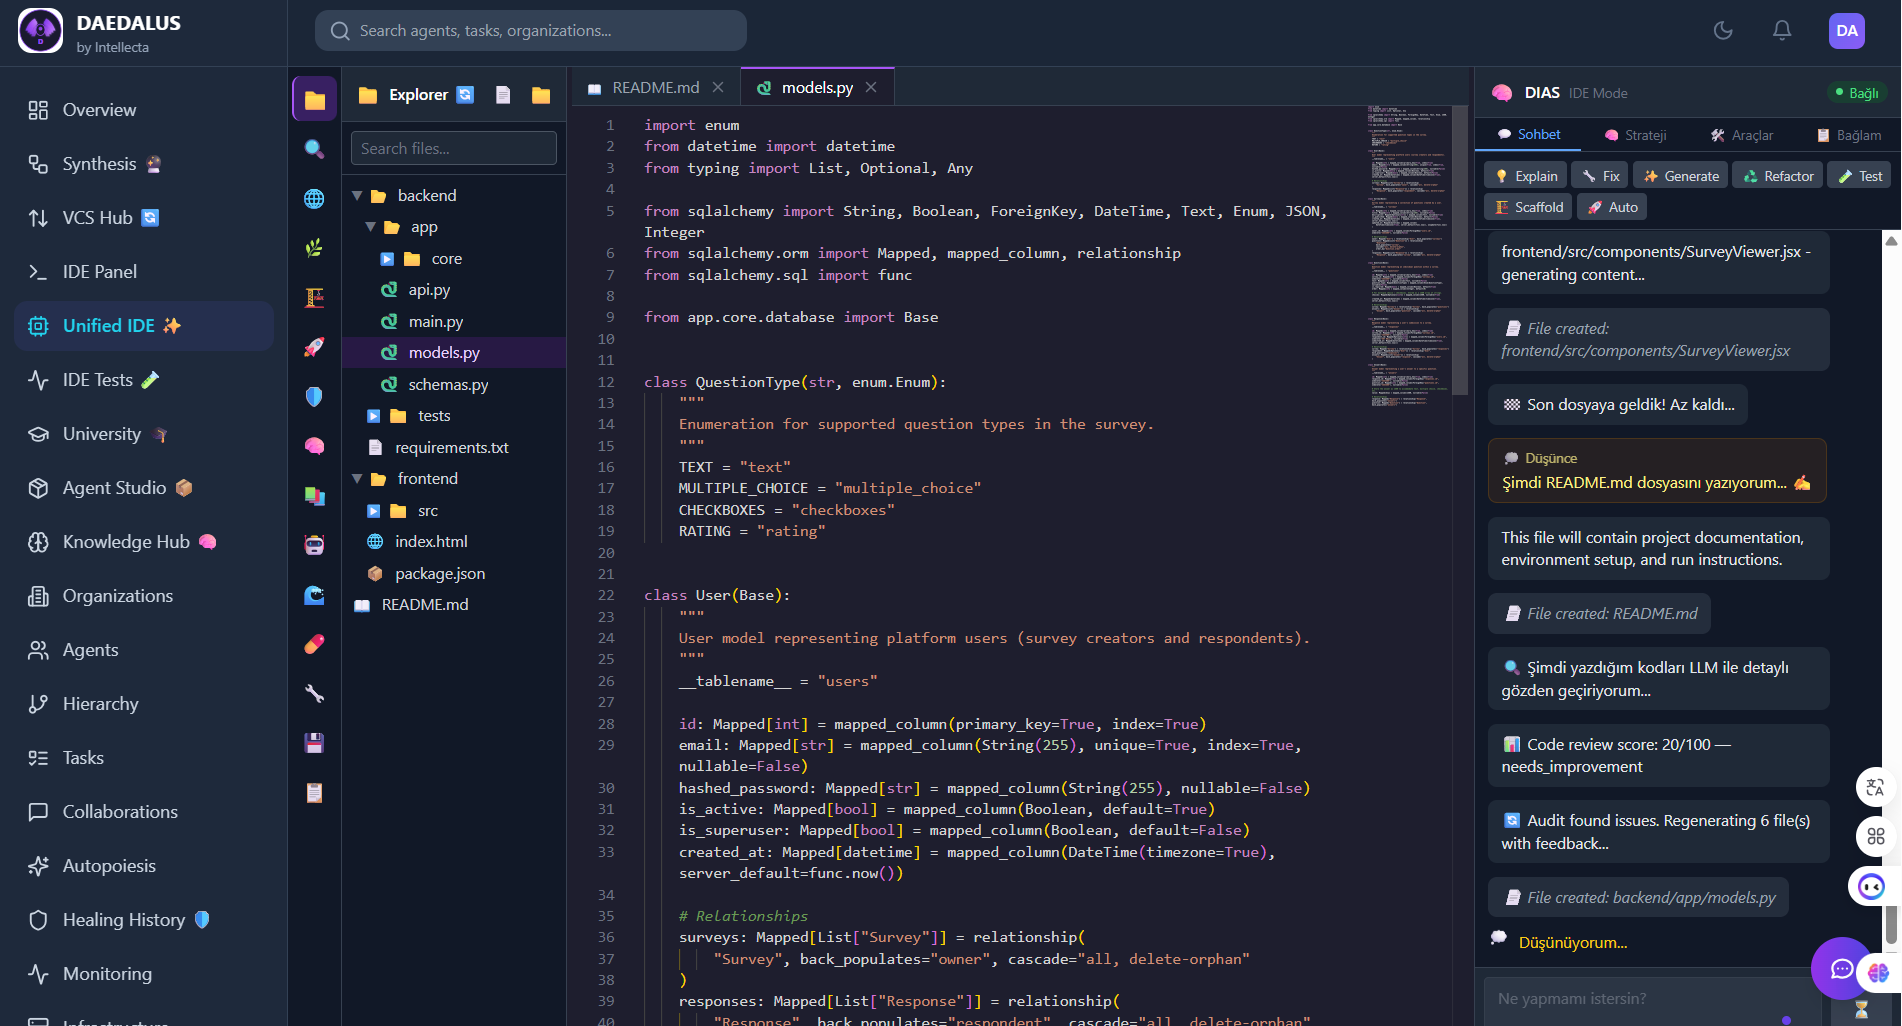The image size is (1902, 1026).
Task: Collapse the backend folder
Action: [x=357, y=196]
